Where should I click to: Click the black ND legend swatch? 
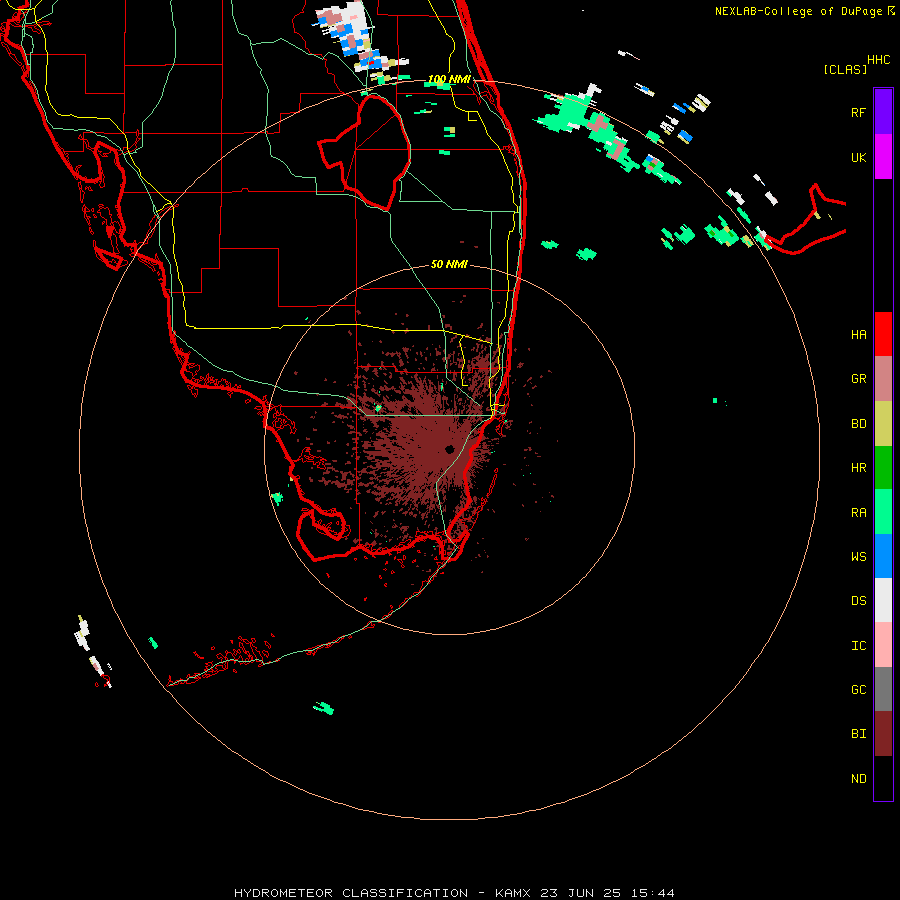[883, 778]
